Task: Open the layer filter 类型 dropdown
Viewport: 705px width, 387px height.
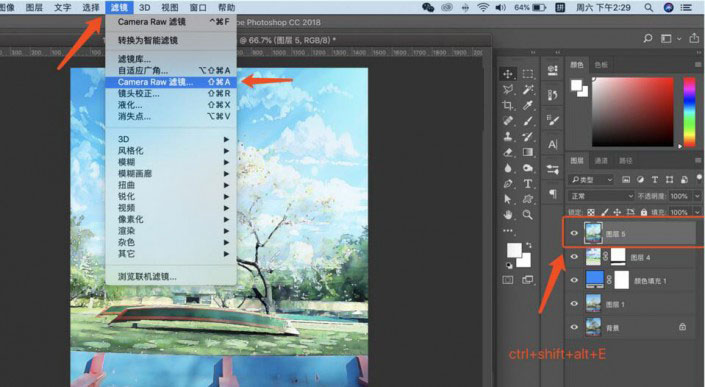Action: pyautogui.click(x=591, y=180)
